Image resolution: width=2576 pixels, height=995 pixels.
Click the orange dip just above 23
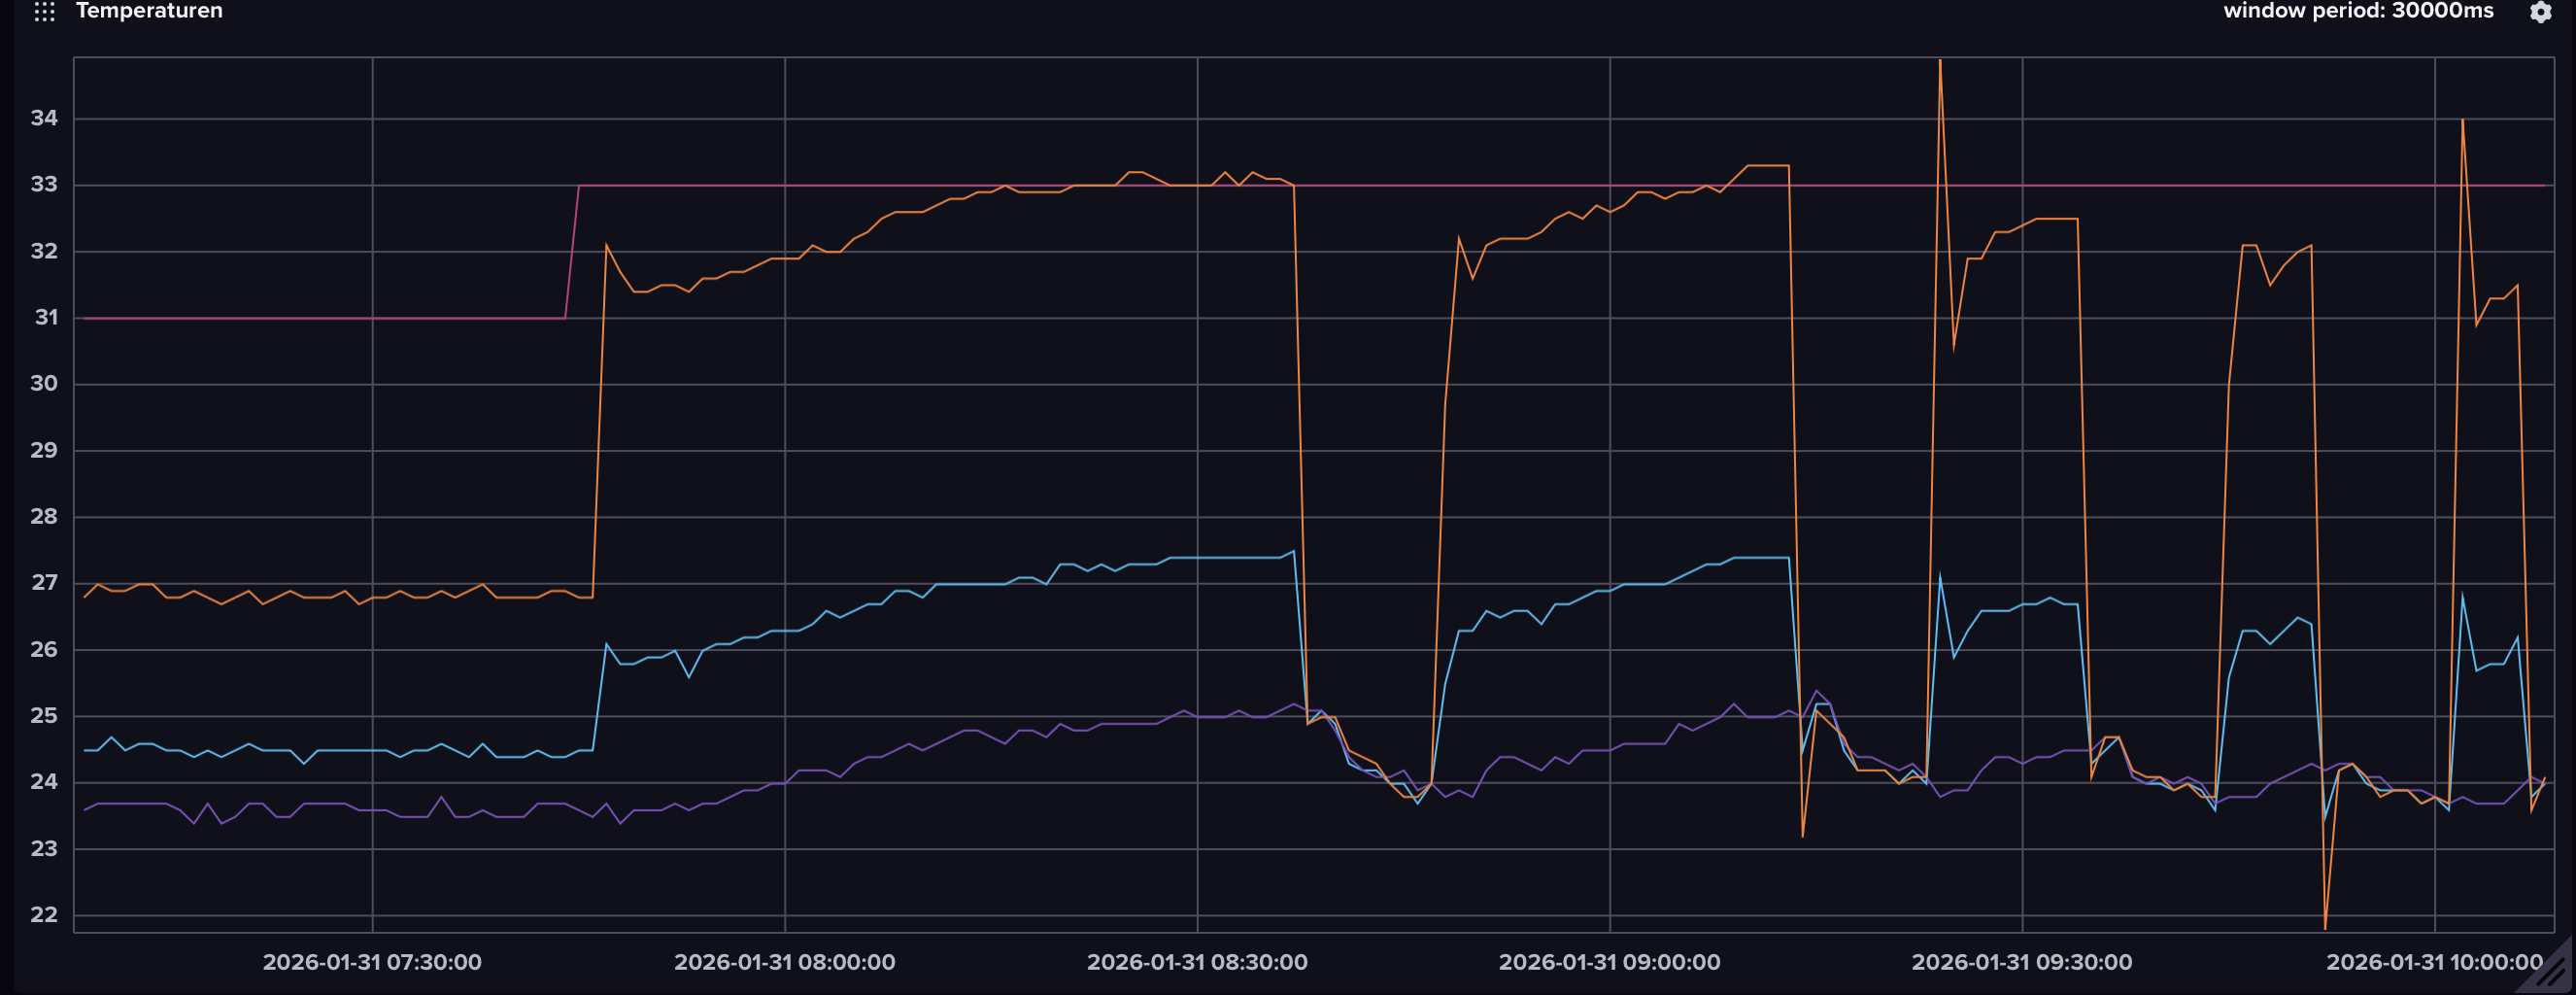pos(1803,835)
